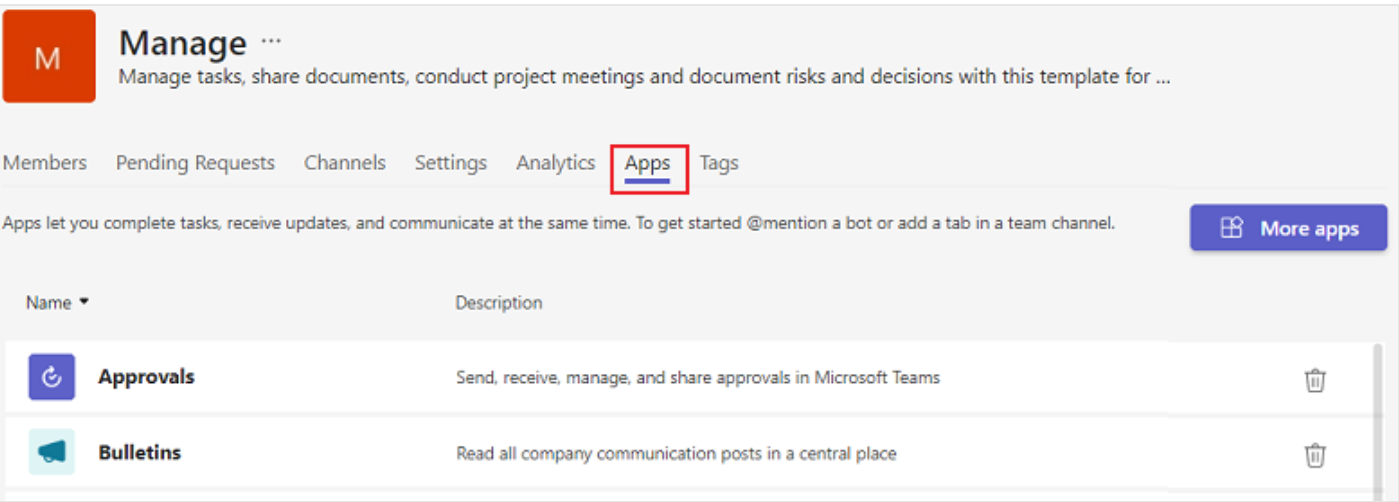Select the Apps tab

click(x=648, y=163)
